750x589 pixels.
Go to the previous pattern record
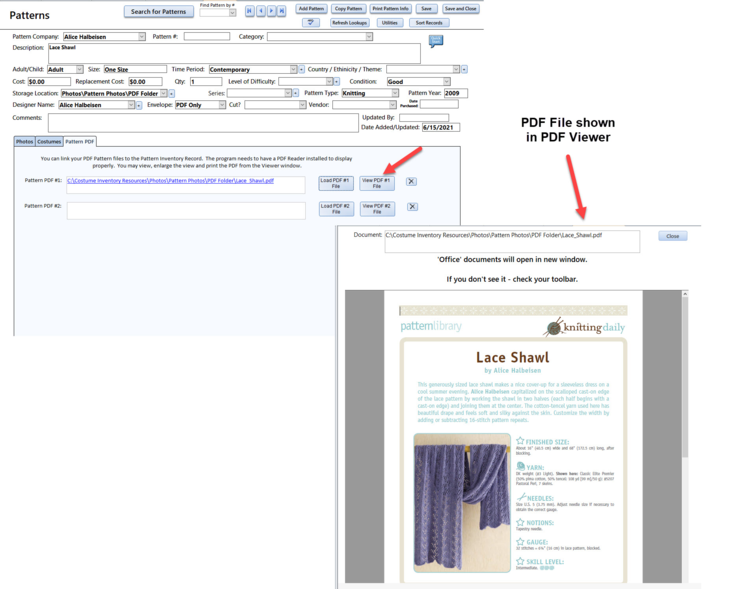[x=261, y=11]
